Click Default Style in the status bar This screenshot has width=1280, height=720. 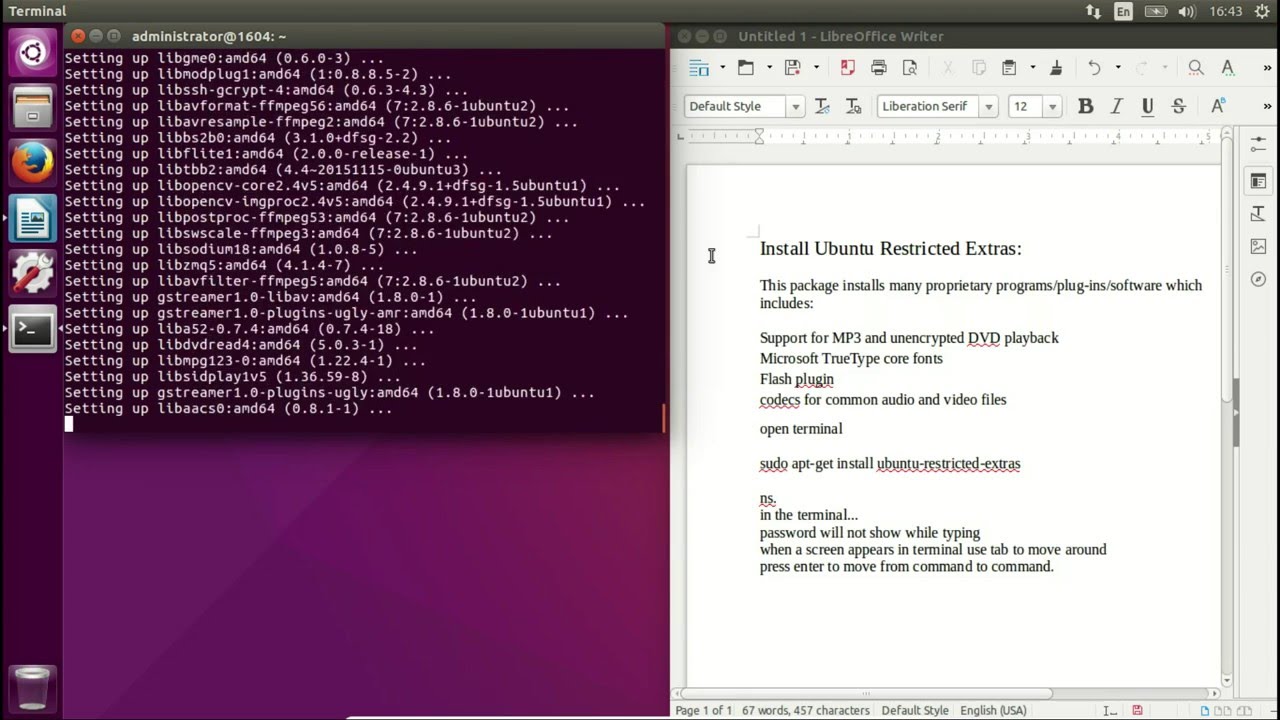click(x=914, y=710)
